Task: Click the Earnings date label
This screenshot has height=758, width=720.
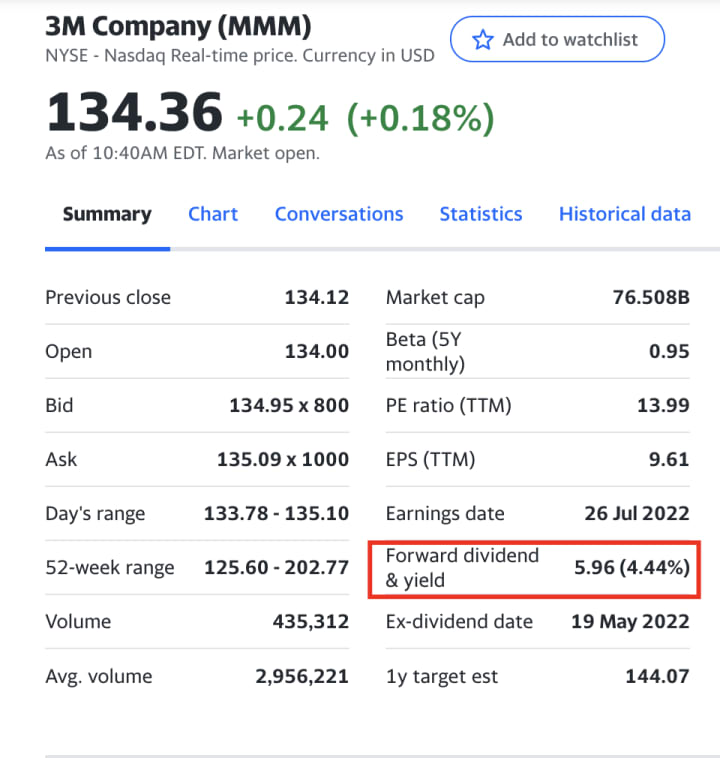Action: click(445, 514)
